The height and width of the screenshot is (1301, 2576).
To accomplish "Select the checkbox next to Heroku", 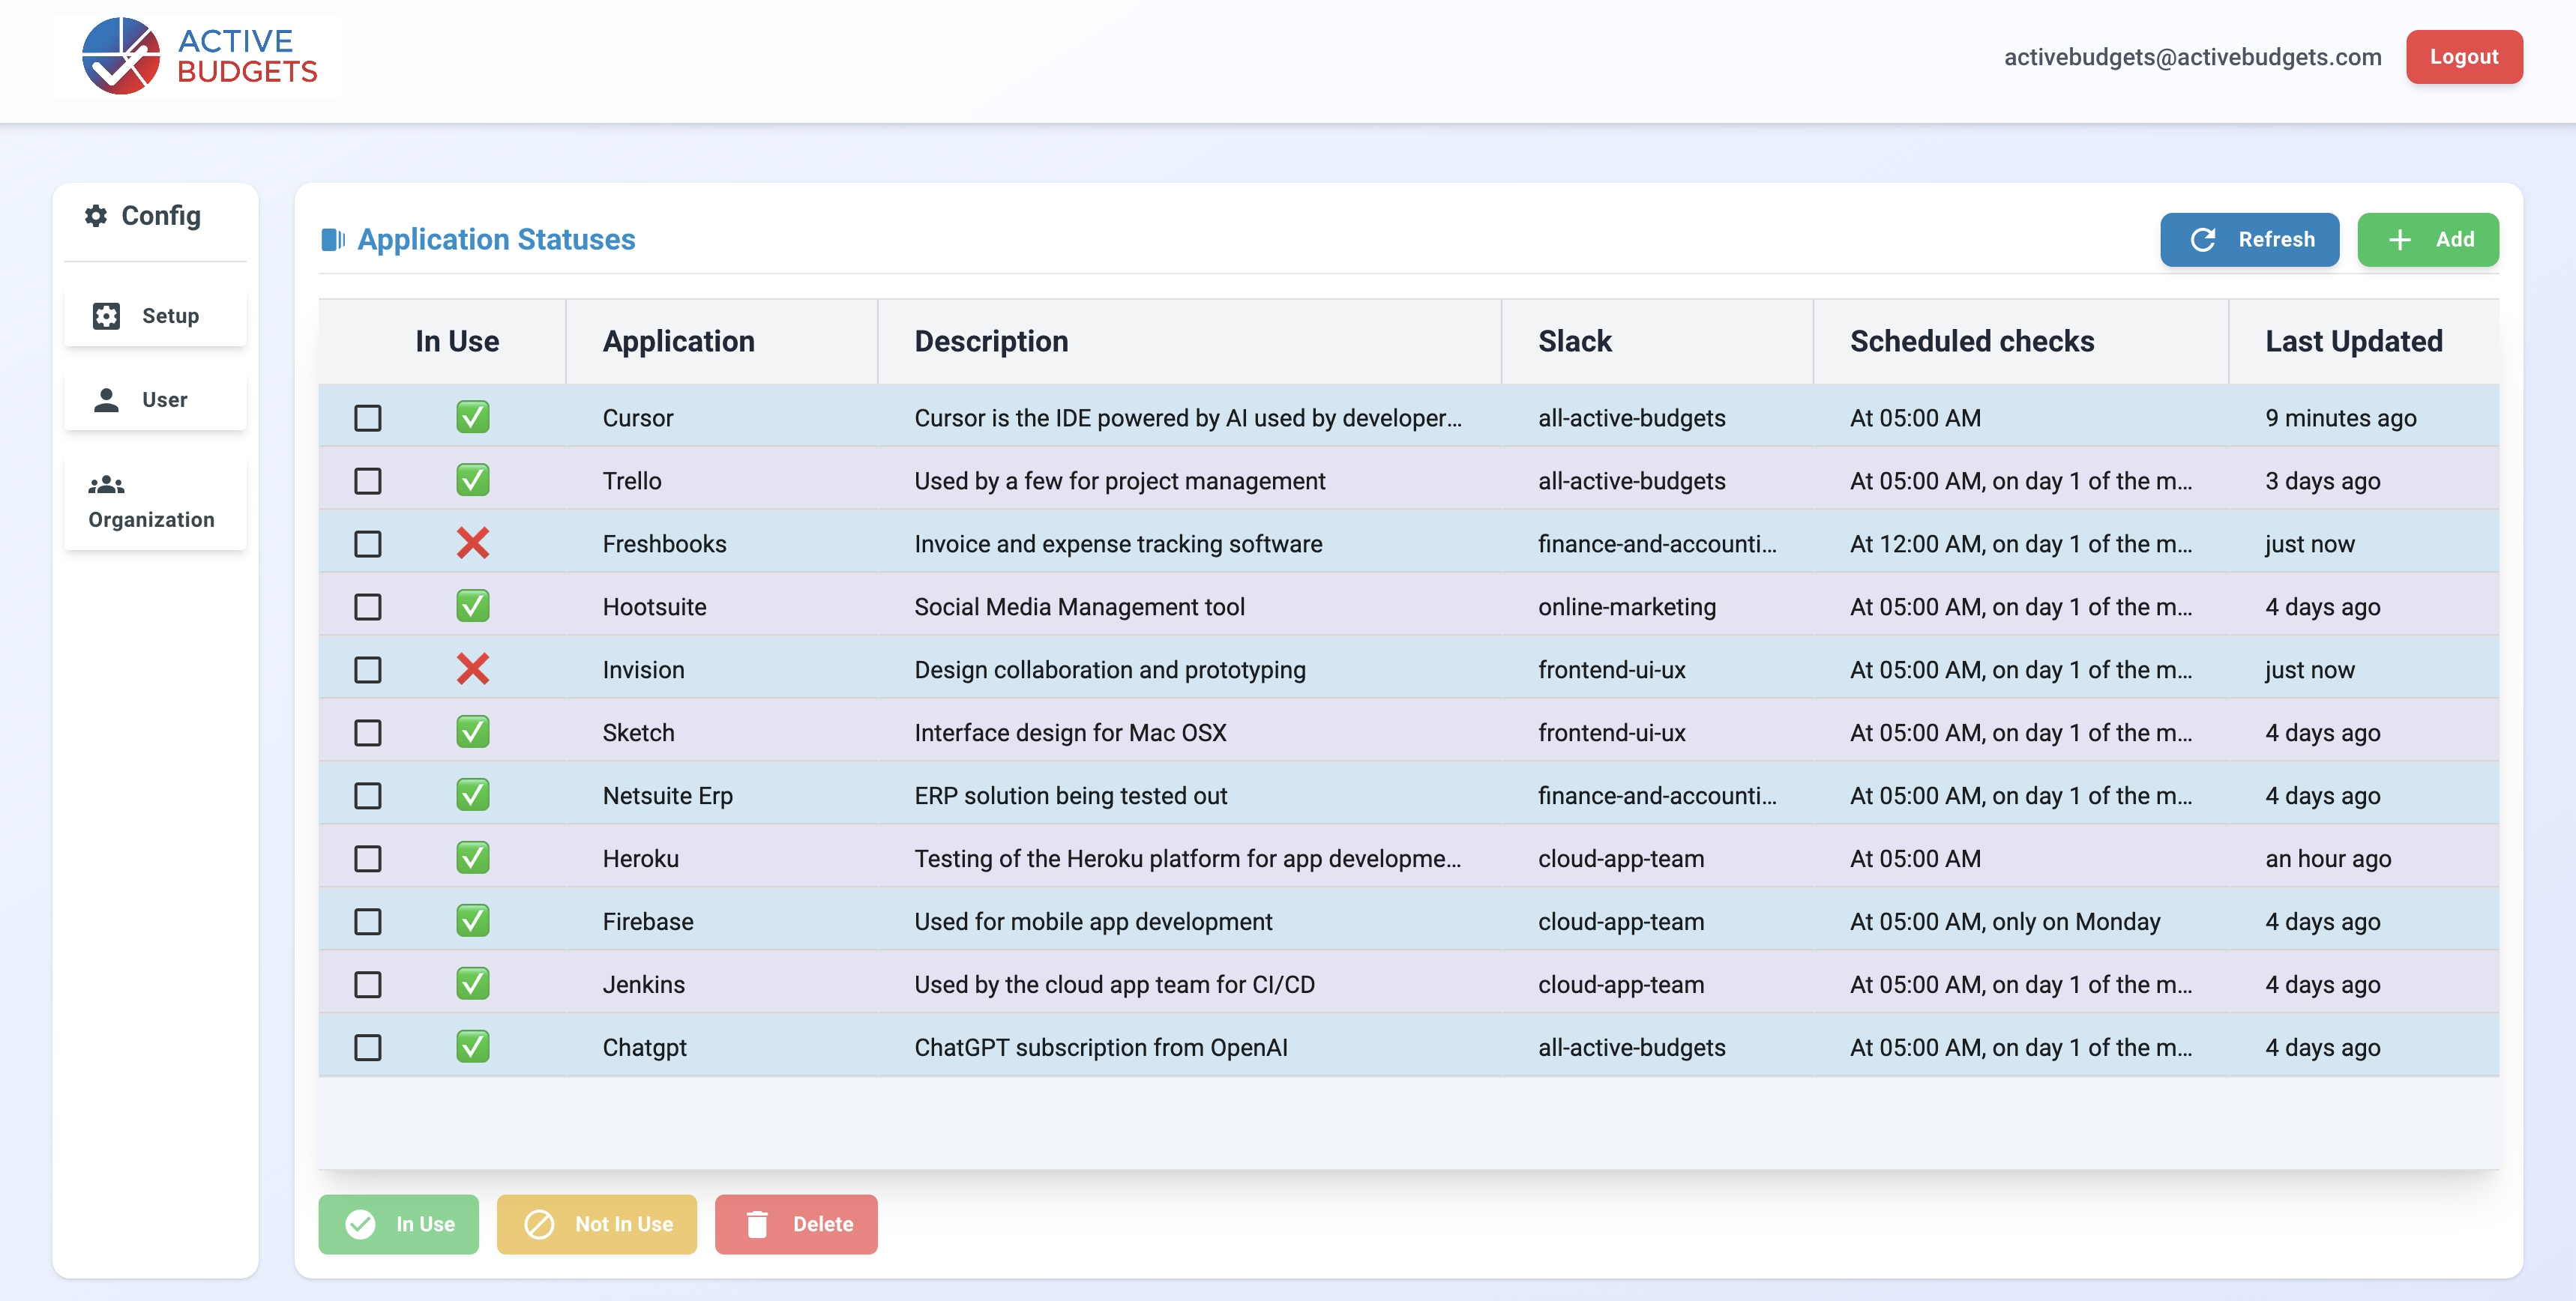I will pyautogui.click(x=368, y=858).
